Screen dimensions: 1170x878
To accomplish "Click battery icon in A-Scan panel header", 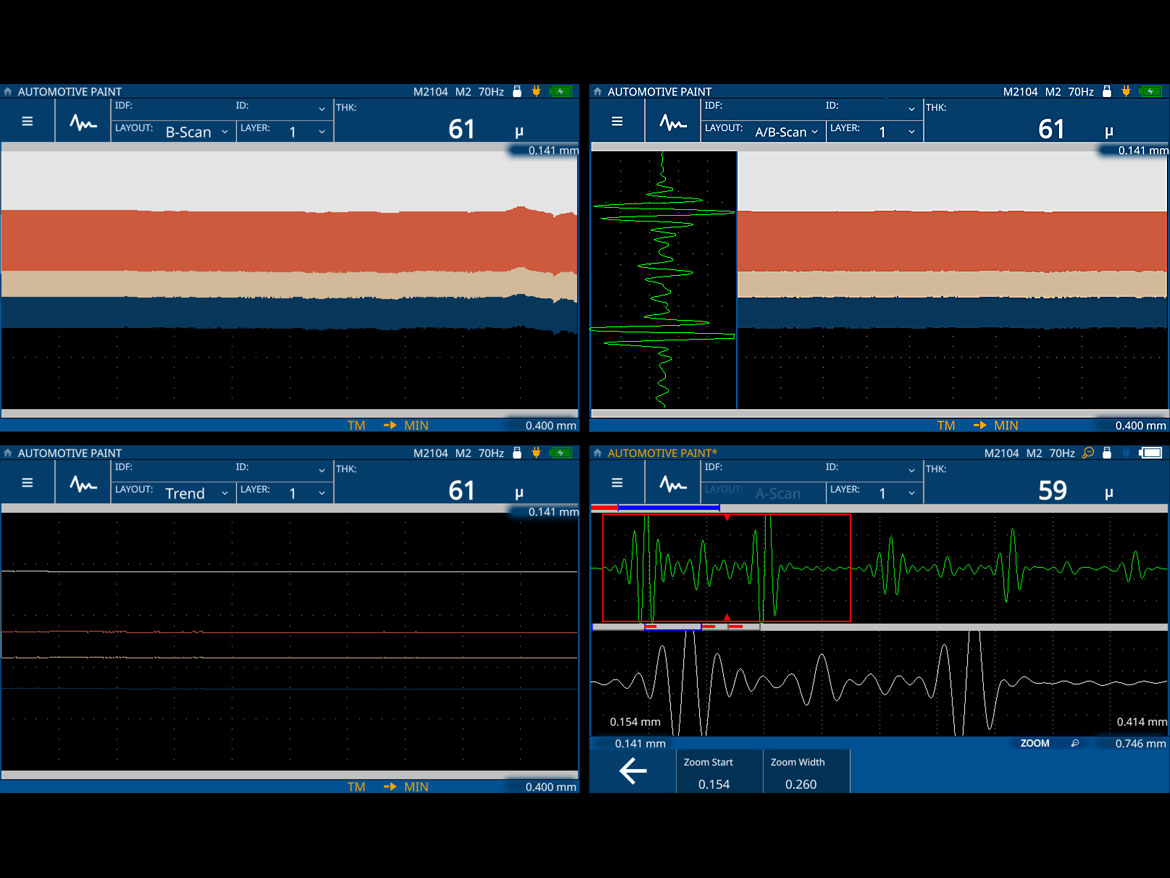I will [x=1151, y=453].
